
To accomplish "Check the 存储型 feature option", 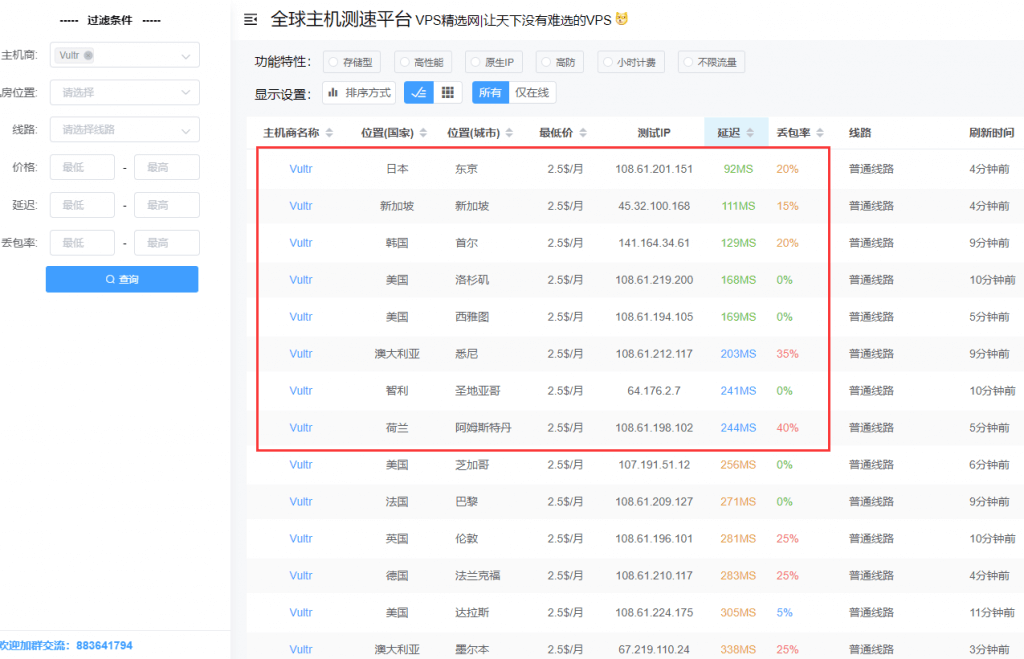I will point(351,62).
